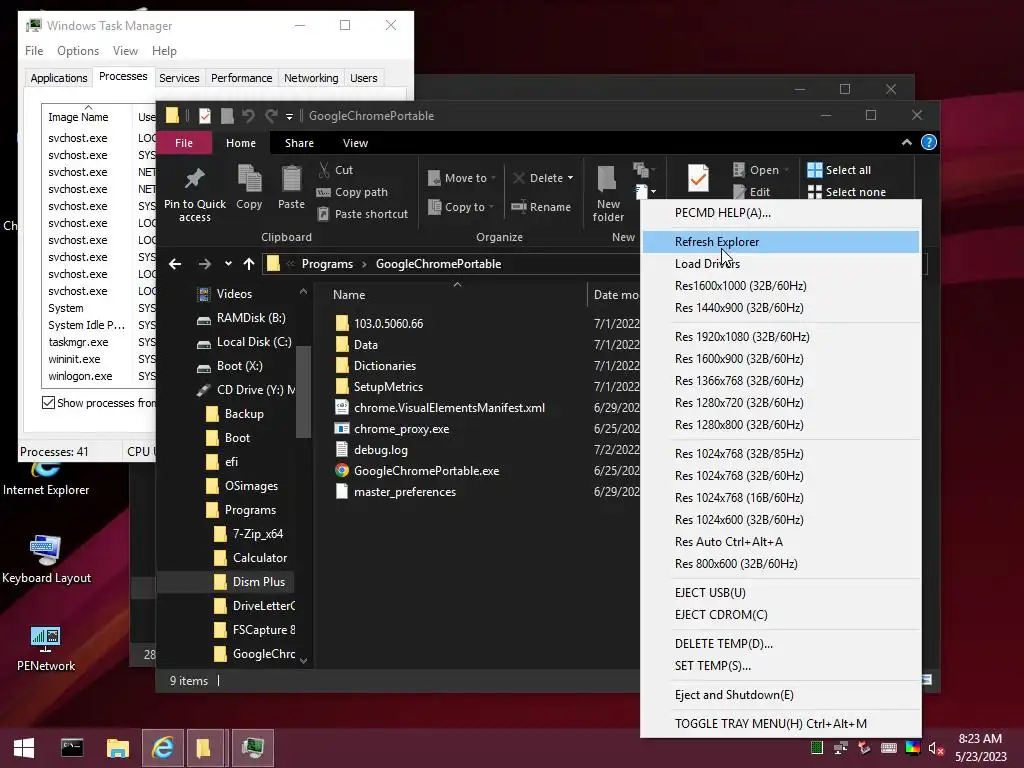Viewport: 1024px width, 768px height.
Task: Choose Load Drivers menu entry
Action: click(x=781, y=264)
